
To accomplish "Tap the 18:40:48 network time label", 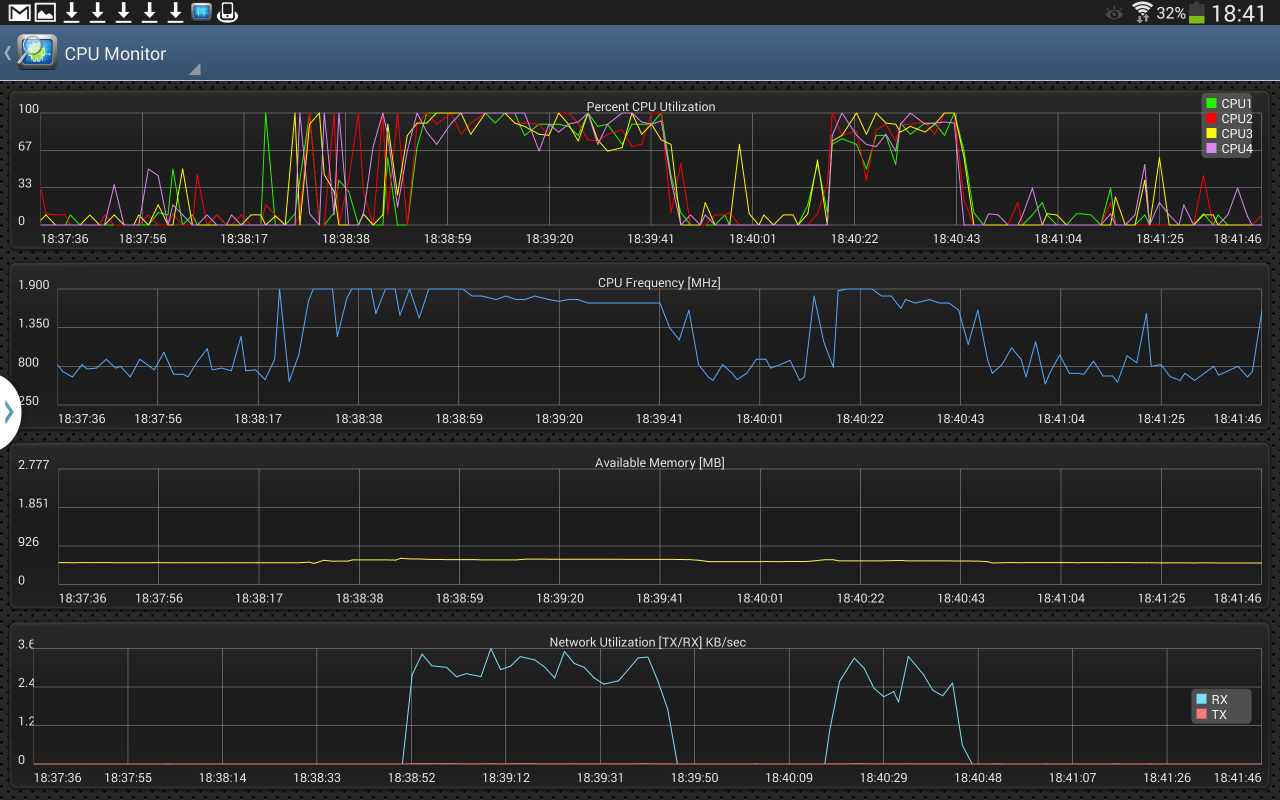I will pyautogui.click(x=978, y=777).
